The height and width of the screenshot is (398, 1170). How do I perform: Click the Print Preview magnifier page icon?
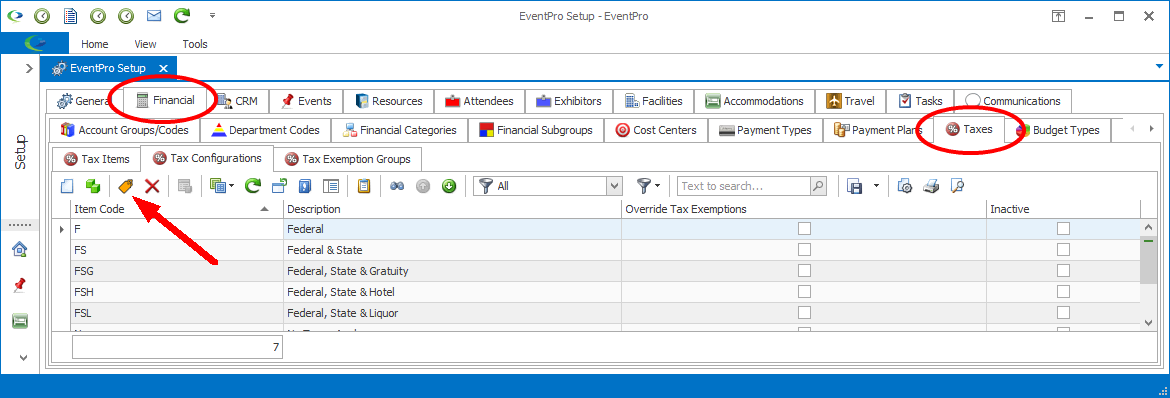tap(957, 186)
